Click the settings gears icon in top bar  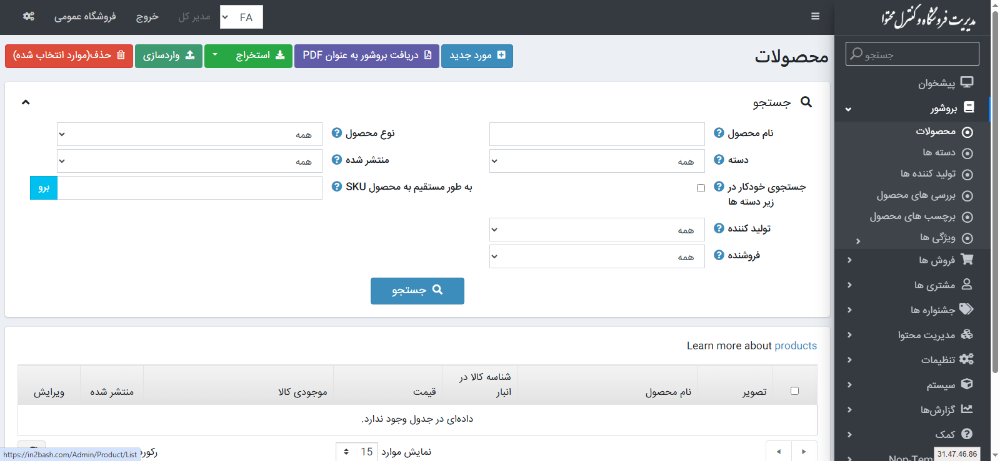(x=28, y=17)
